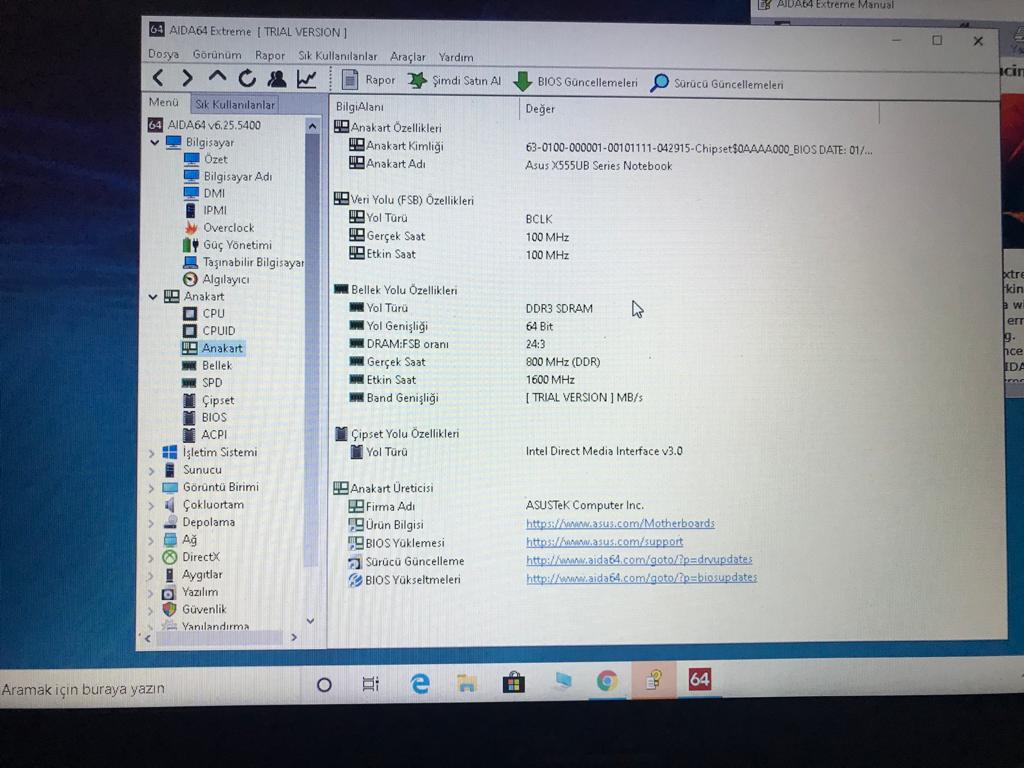This screenshot has width=1024, height=768.
Task: Open BIOS Güncellemeleri from the toolbar
Action: [575, 82]
